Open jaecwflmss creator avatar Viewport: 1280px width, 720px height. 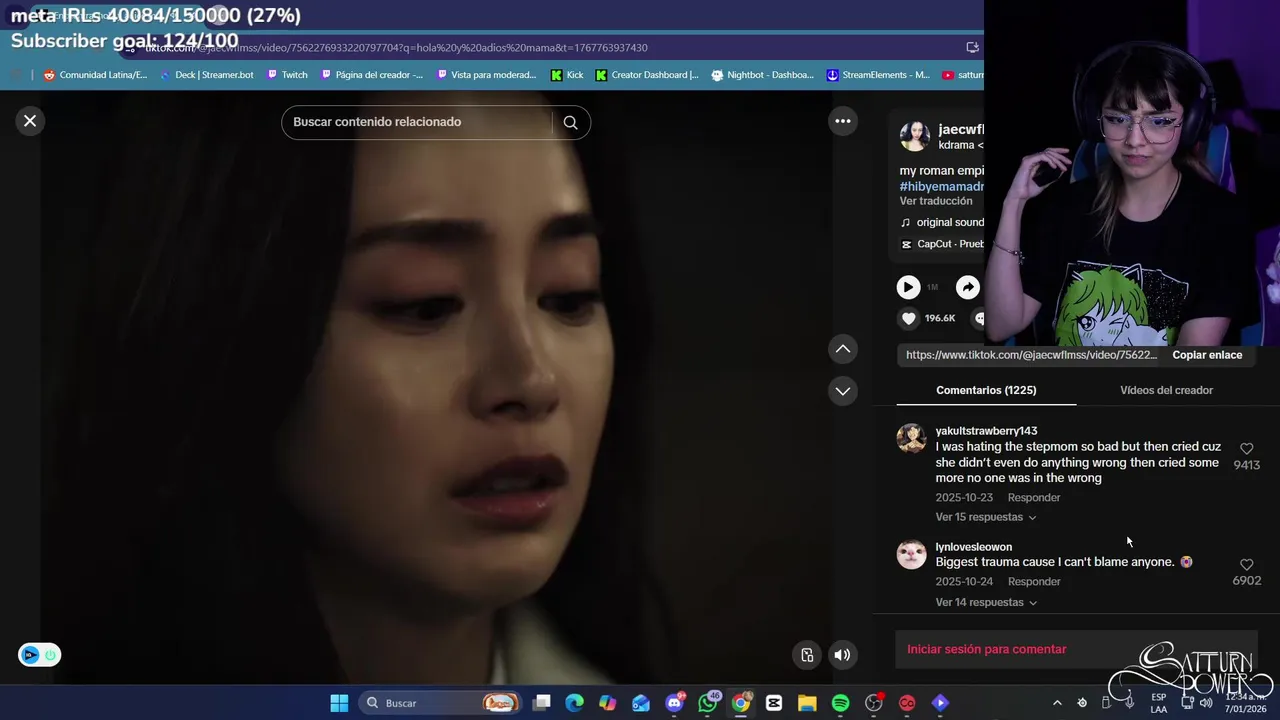(x=915, y=136)
